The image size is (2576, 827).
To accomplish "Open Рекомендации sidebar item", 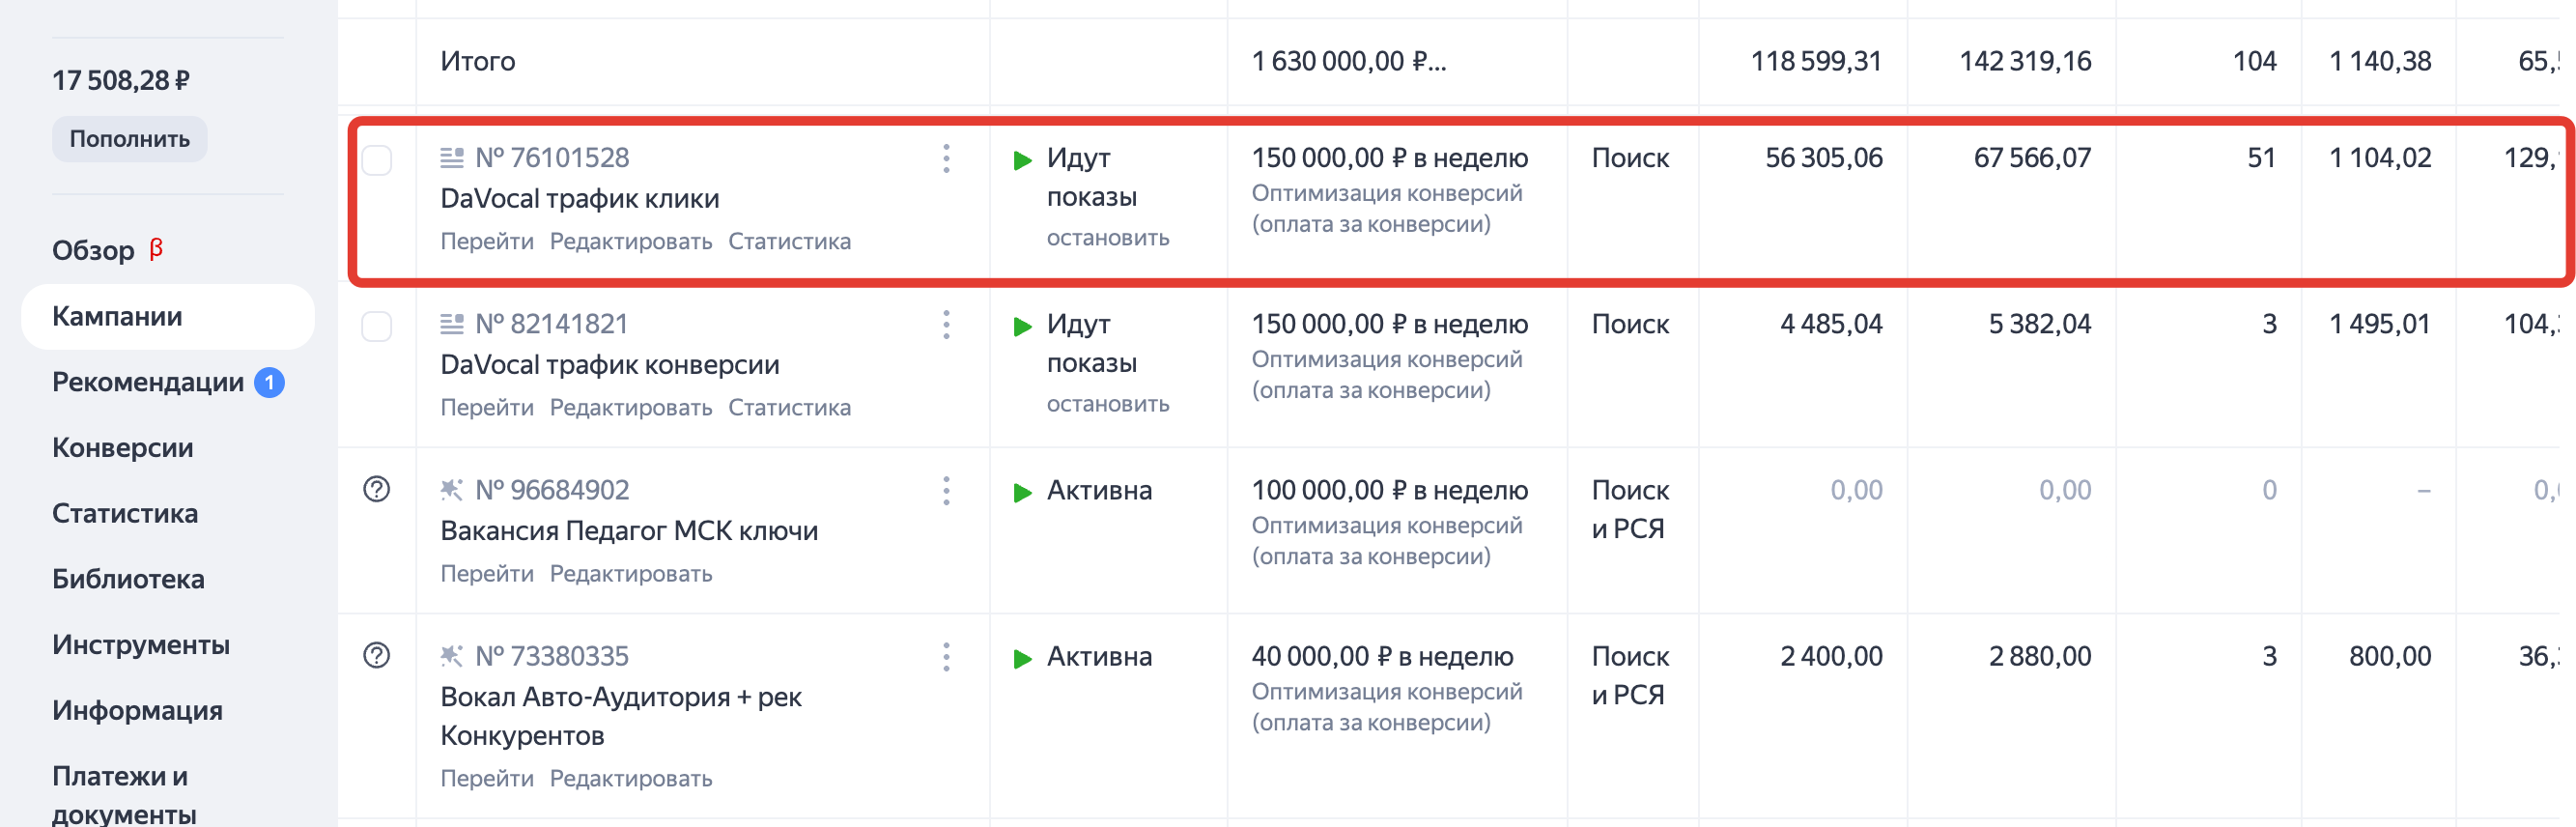I will coord(148,383).
